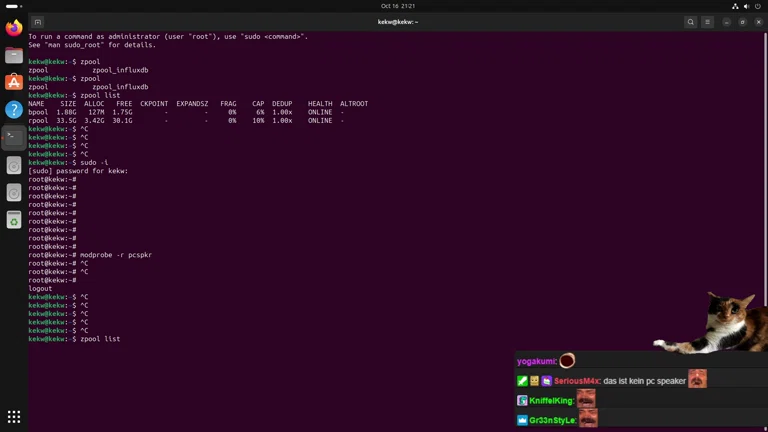Click Gr33nStyLe username in chat overlay
Viewport: 768px width, 432px height.
pos(552,420)
